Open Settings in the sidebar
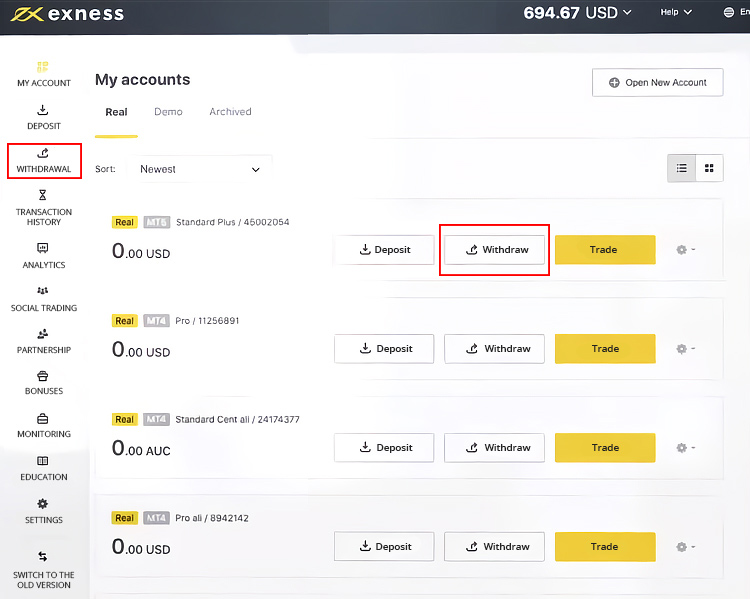750x599 pixels. click(x=44, y=511)
